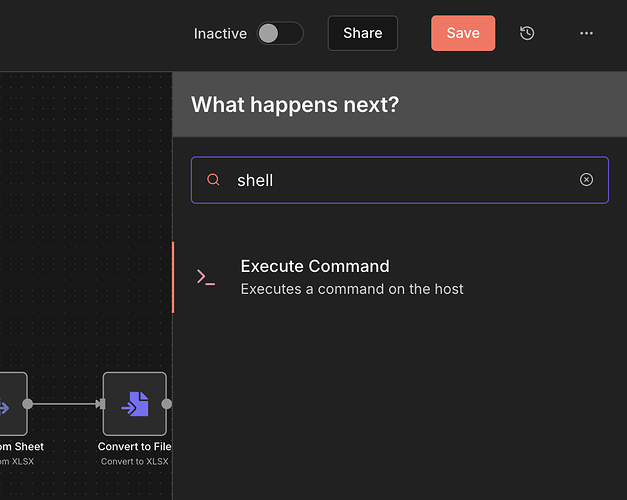Click the input connector of Convert to File
This screenshot has width=627, height=500.
click(101, 404)
